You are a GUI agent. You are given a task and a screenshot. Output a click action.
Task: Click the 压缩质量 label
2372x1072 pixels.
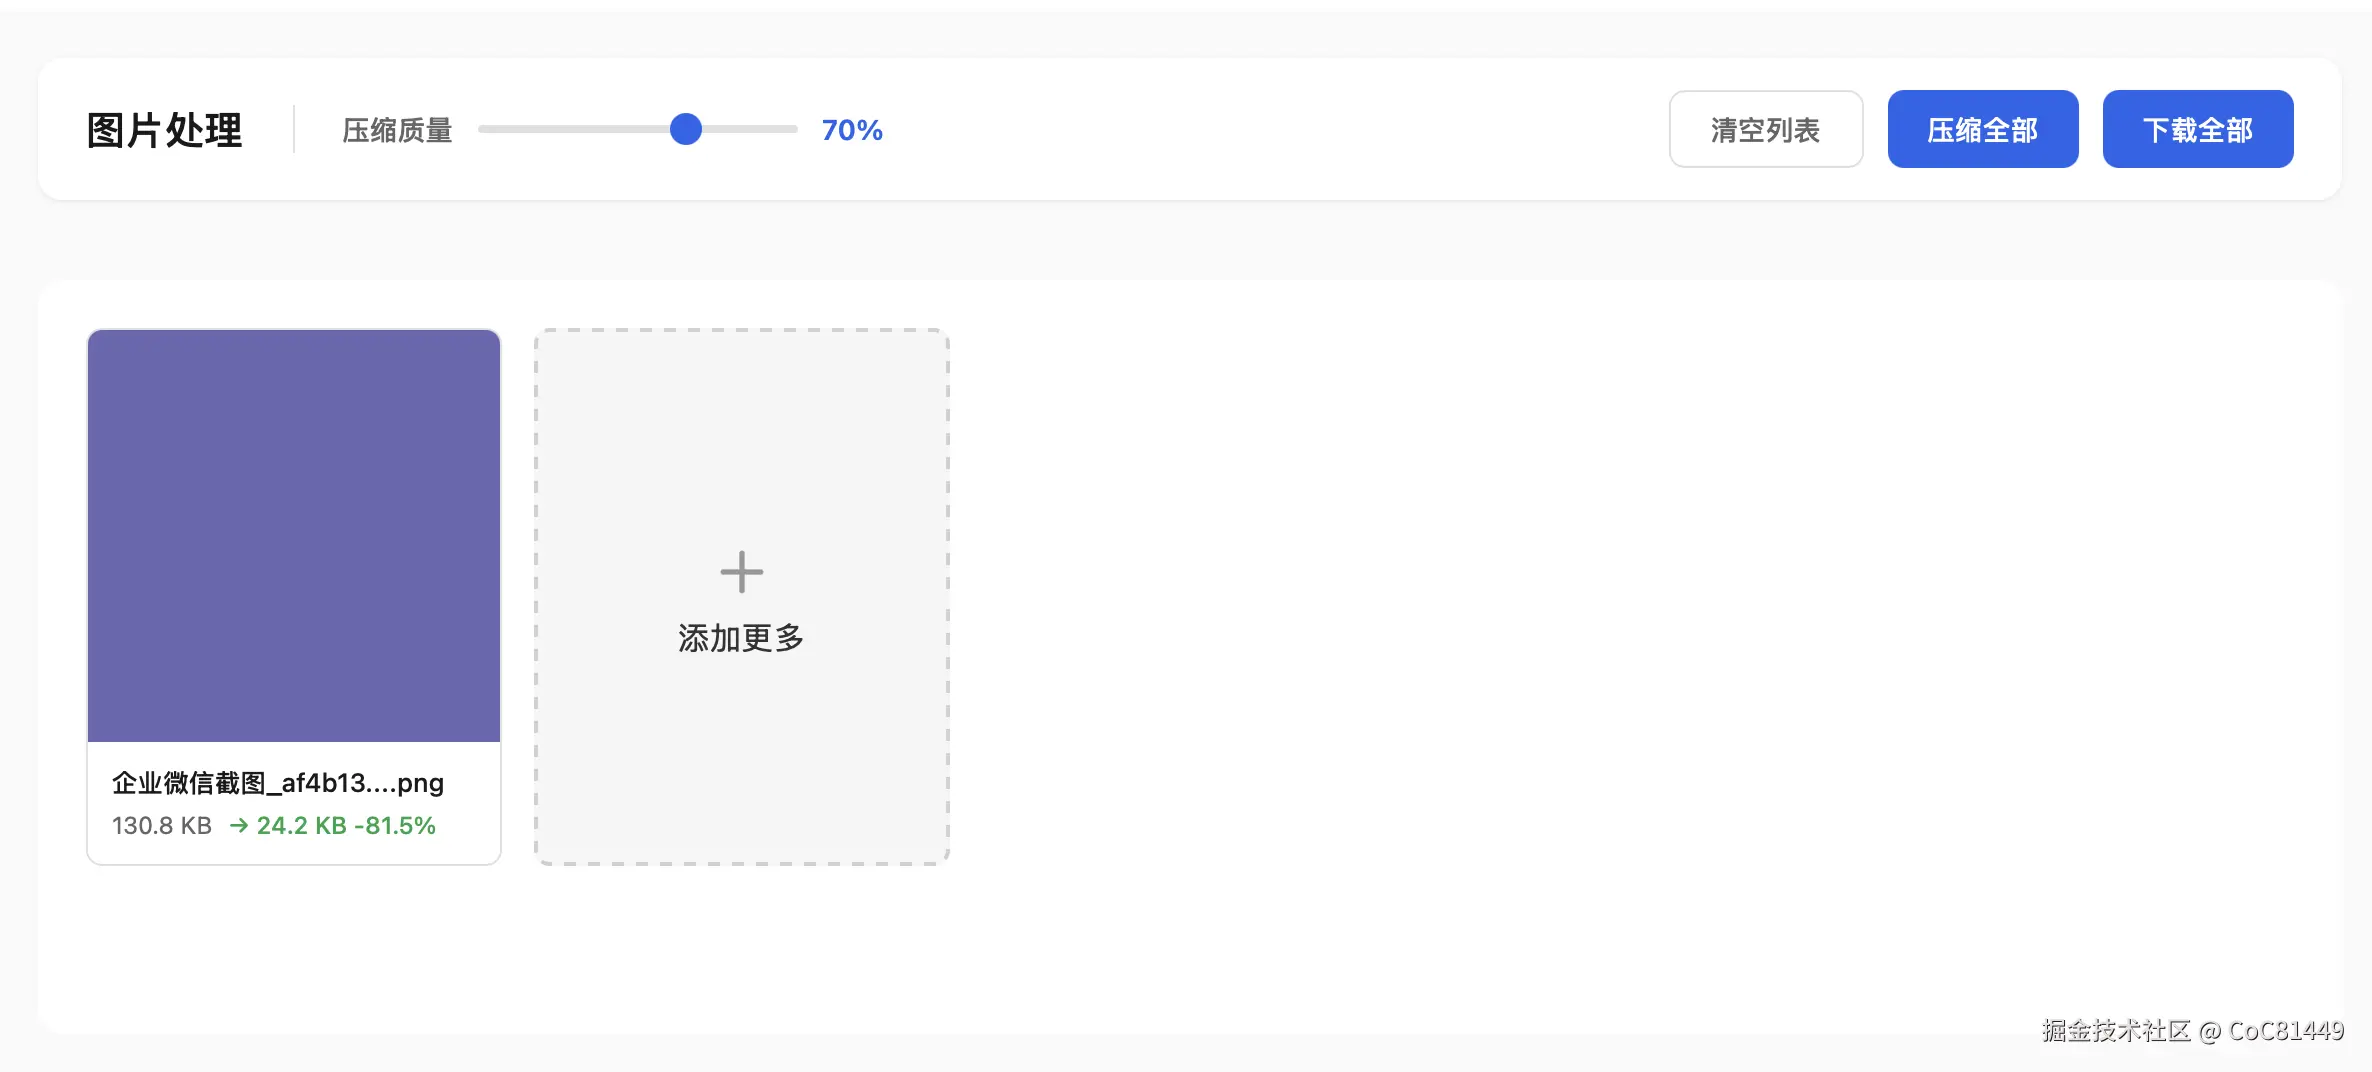pos(397,130)
